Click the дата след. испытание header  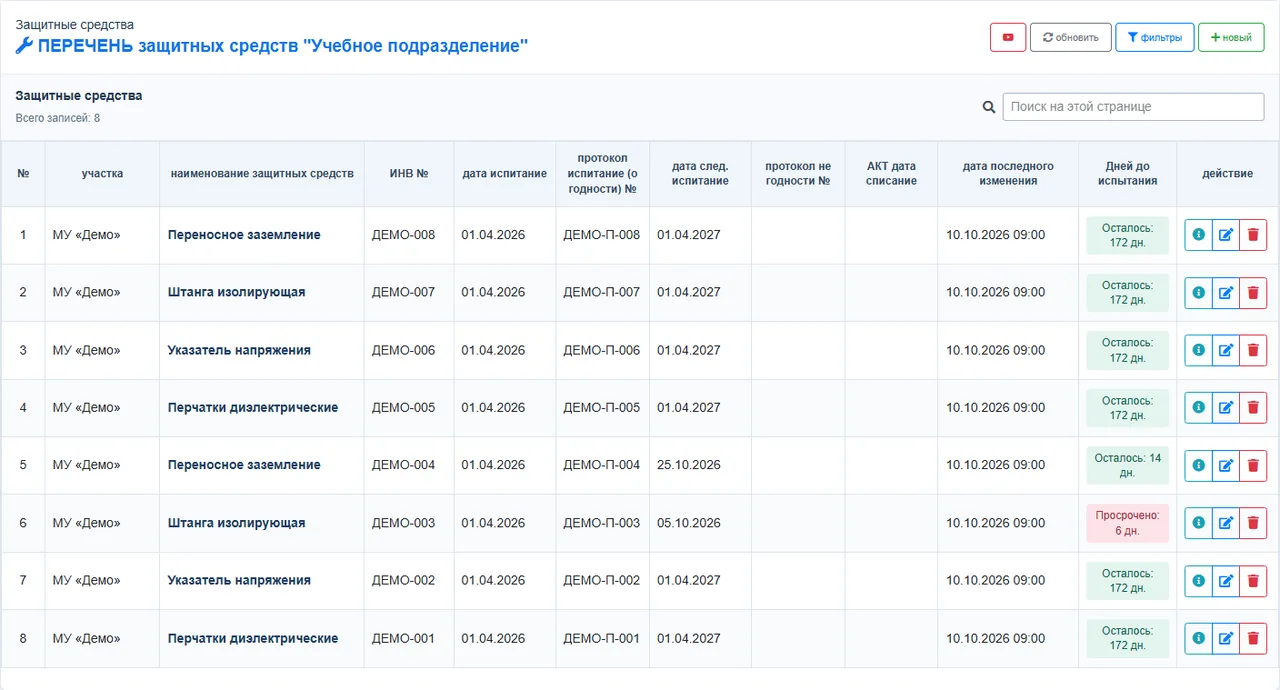click(700, 174)
